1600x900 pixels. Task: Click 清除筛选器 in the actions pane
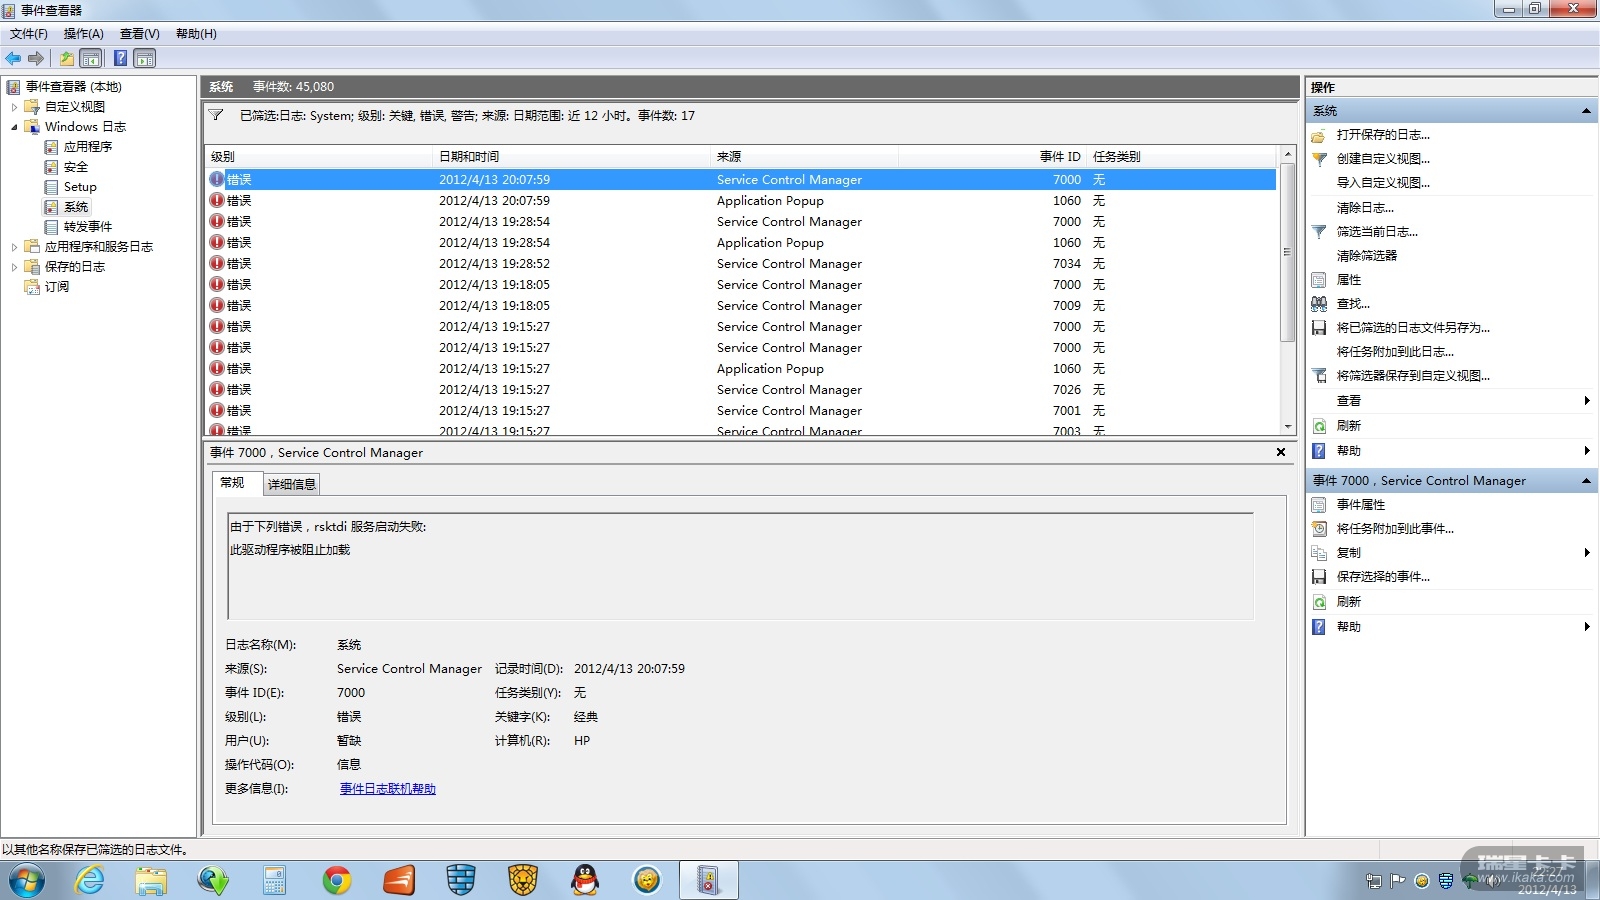(x=1367, y=256)
